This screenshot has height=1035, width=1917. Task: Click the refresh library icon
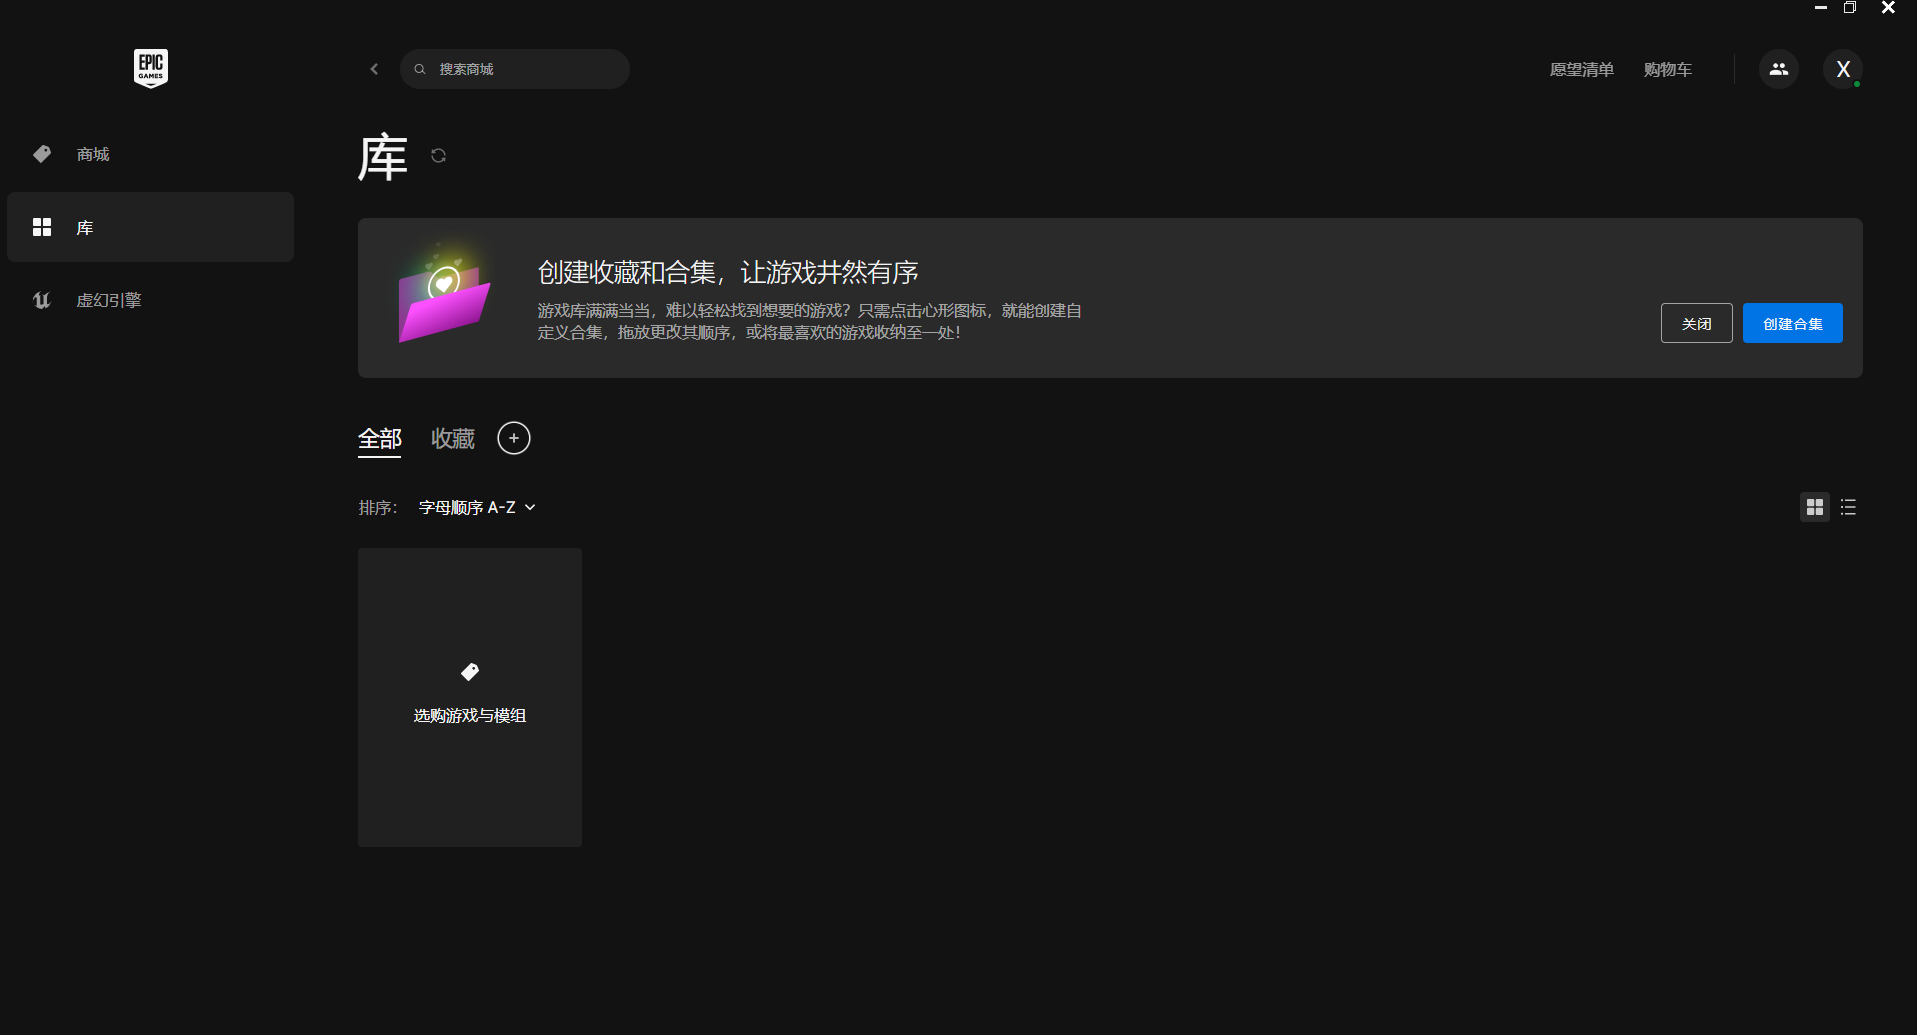[438, 156]
